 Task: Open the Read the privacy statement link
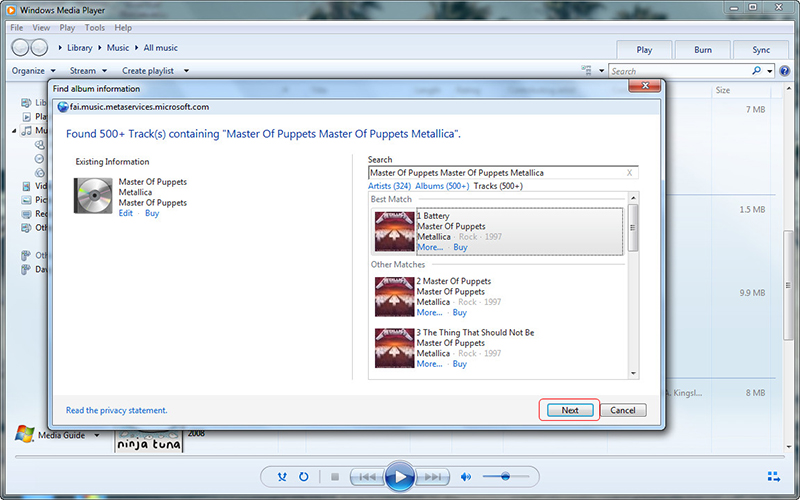pos(116,410)
